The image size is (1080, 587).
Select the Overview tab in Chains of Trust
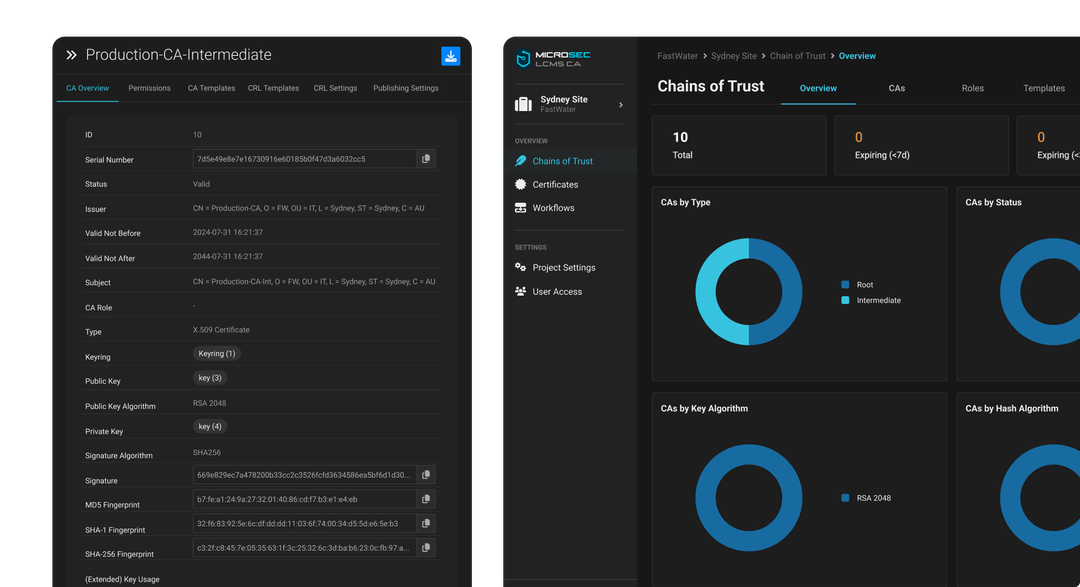click(x=818, y=88)
